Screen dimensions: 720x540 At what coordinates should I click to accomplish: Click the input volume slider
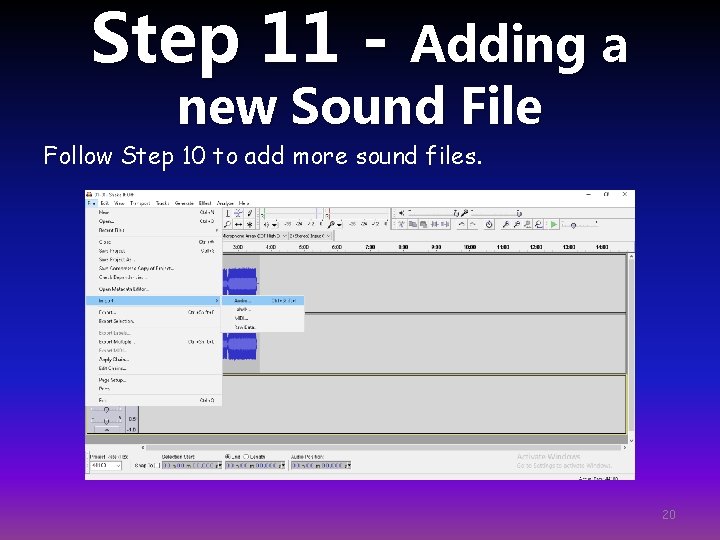tap(495, 214)
